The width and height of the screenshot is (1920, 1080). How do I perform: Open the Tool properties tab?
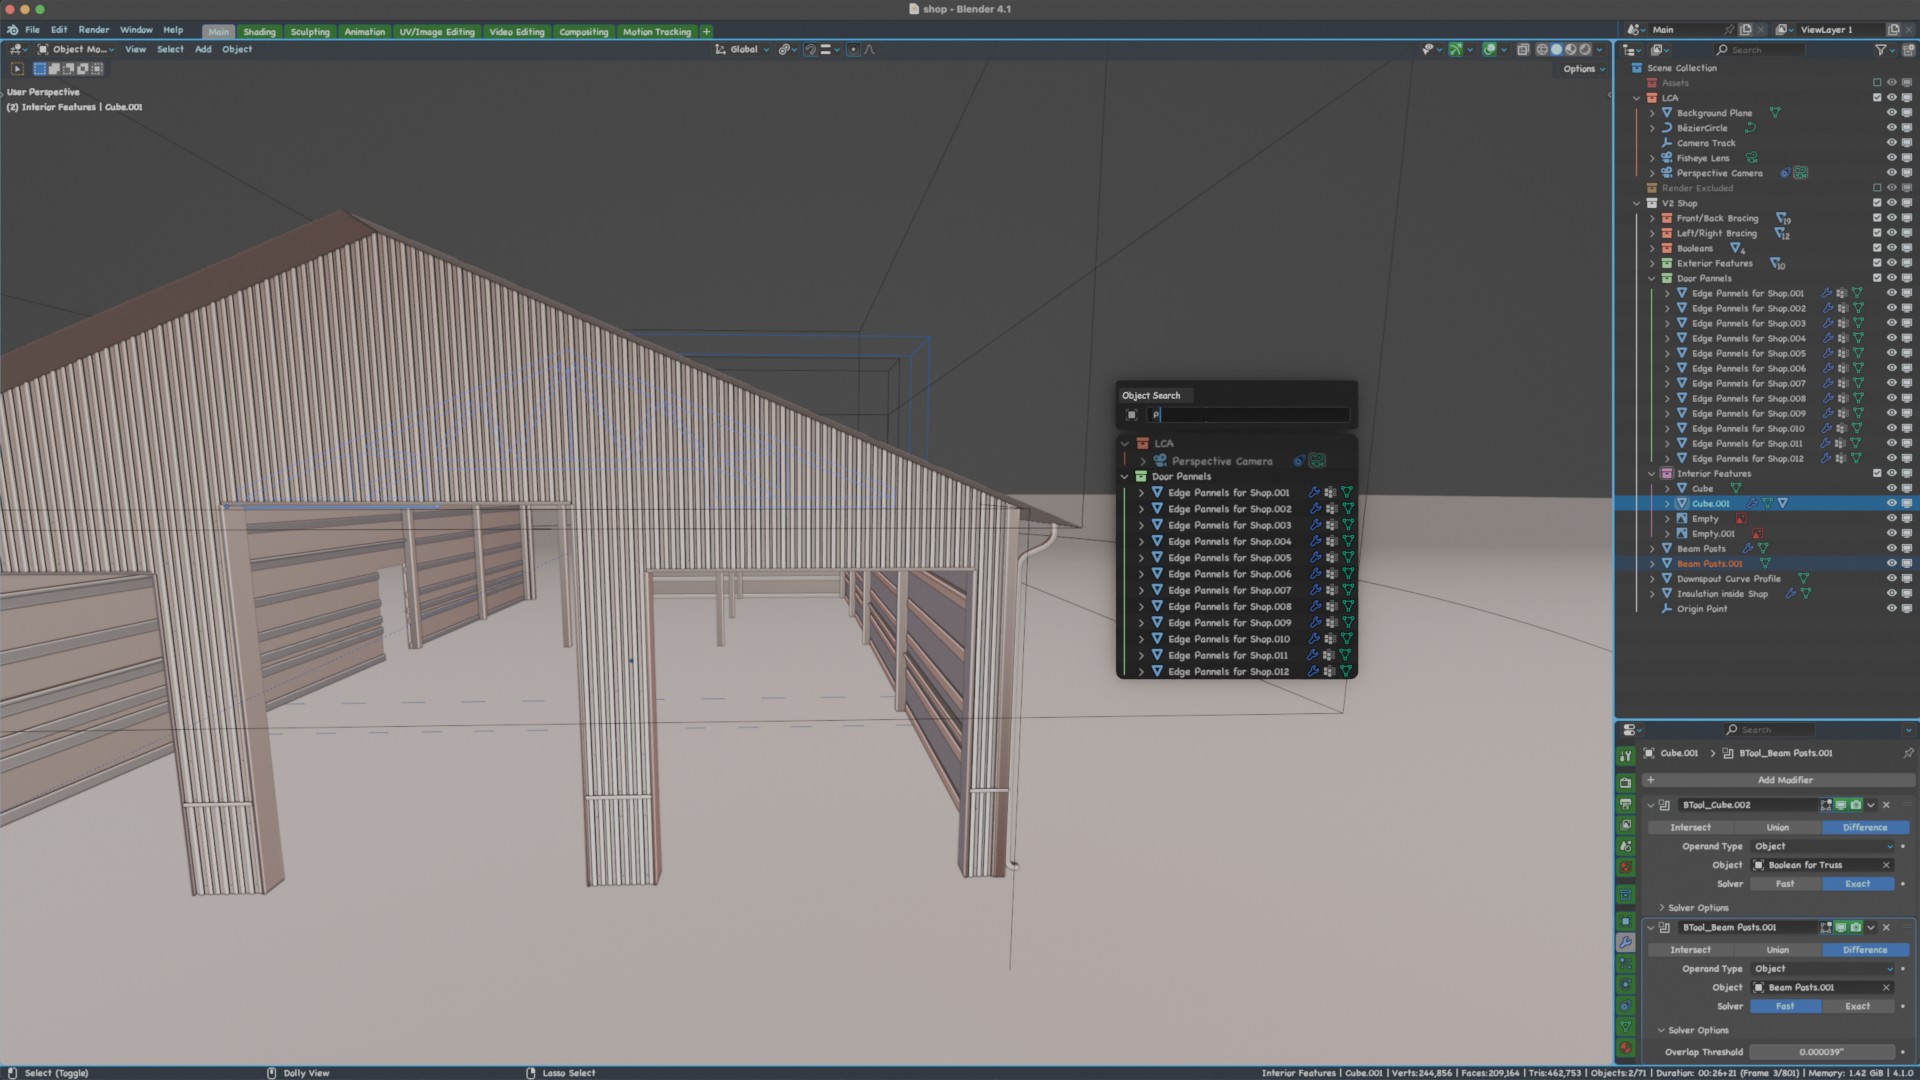pyautogui.click(x=1626, y=756)
